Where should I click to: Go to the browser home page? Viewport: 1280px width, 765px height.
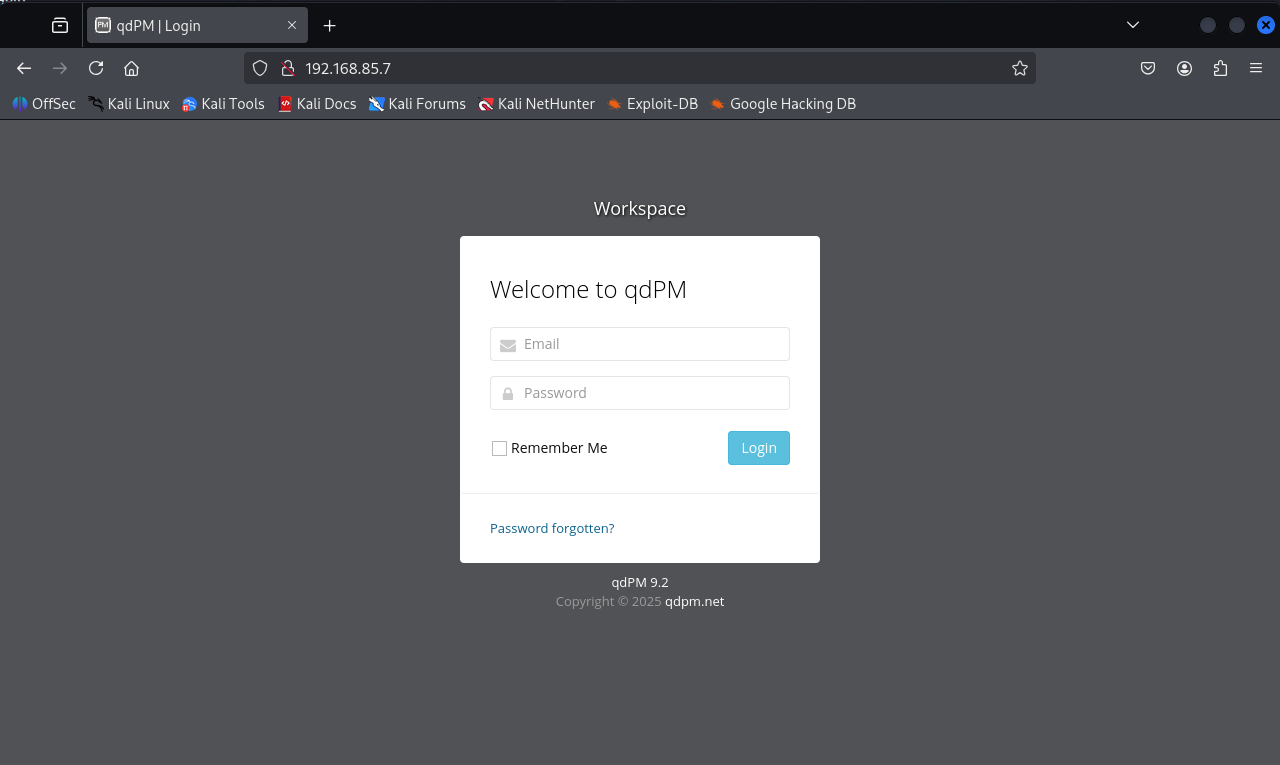(x=131, y=68)
